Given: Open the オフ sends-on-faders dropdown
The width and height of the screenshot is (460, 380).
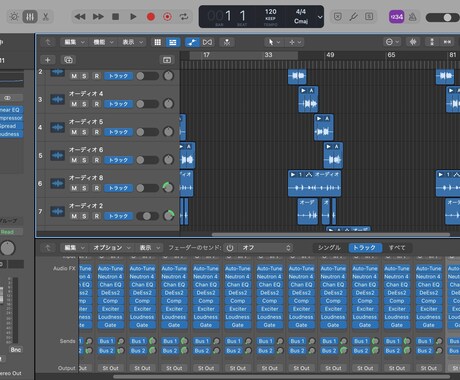Looking at the screenshot, I should 266,248.
